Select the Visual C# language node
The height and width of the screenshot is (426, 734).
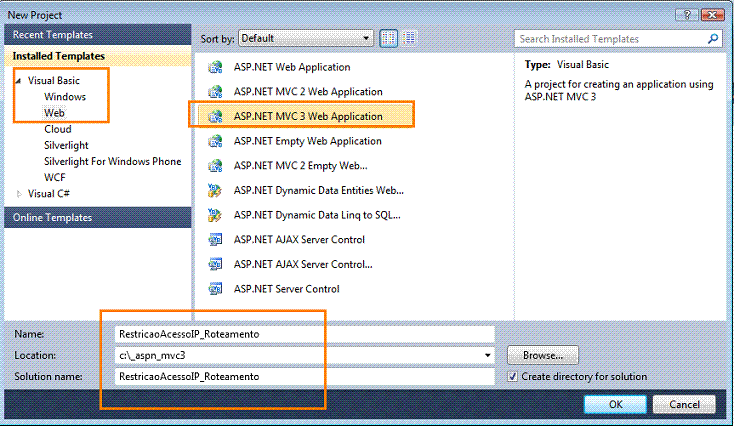[x=49, y=194]
